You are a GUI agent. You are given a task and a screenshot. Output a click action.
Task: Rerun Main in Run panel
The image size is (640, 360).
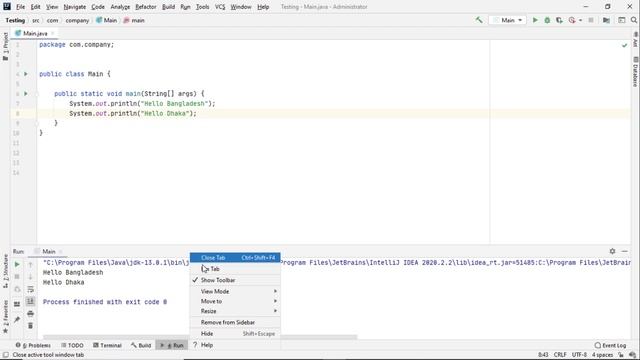click(x=17, y=264)
